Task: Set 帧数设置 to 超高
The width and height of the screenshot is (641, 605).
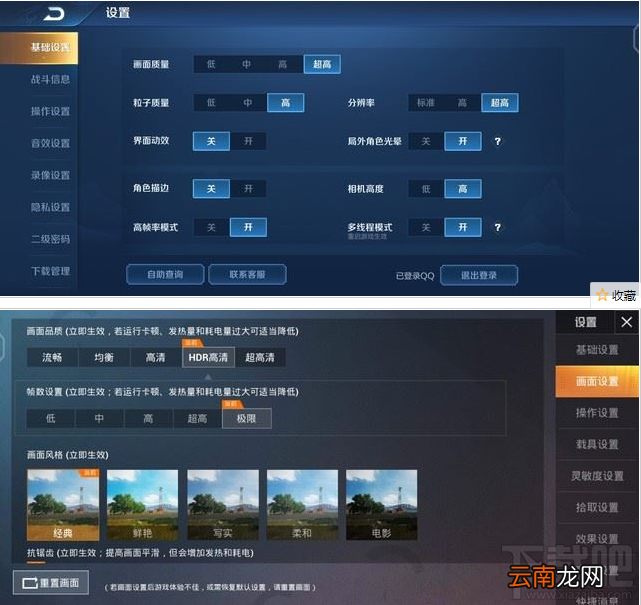Action: (197, 419)
